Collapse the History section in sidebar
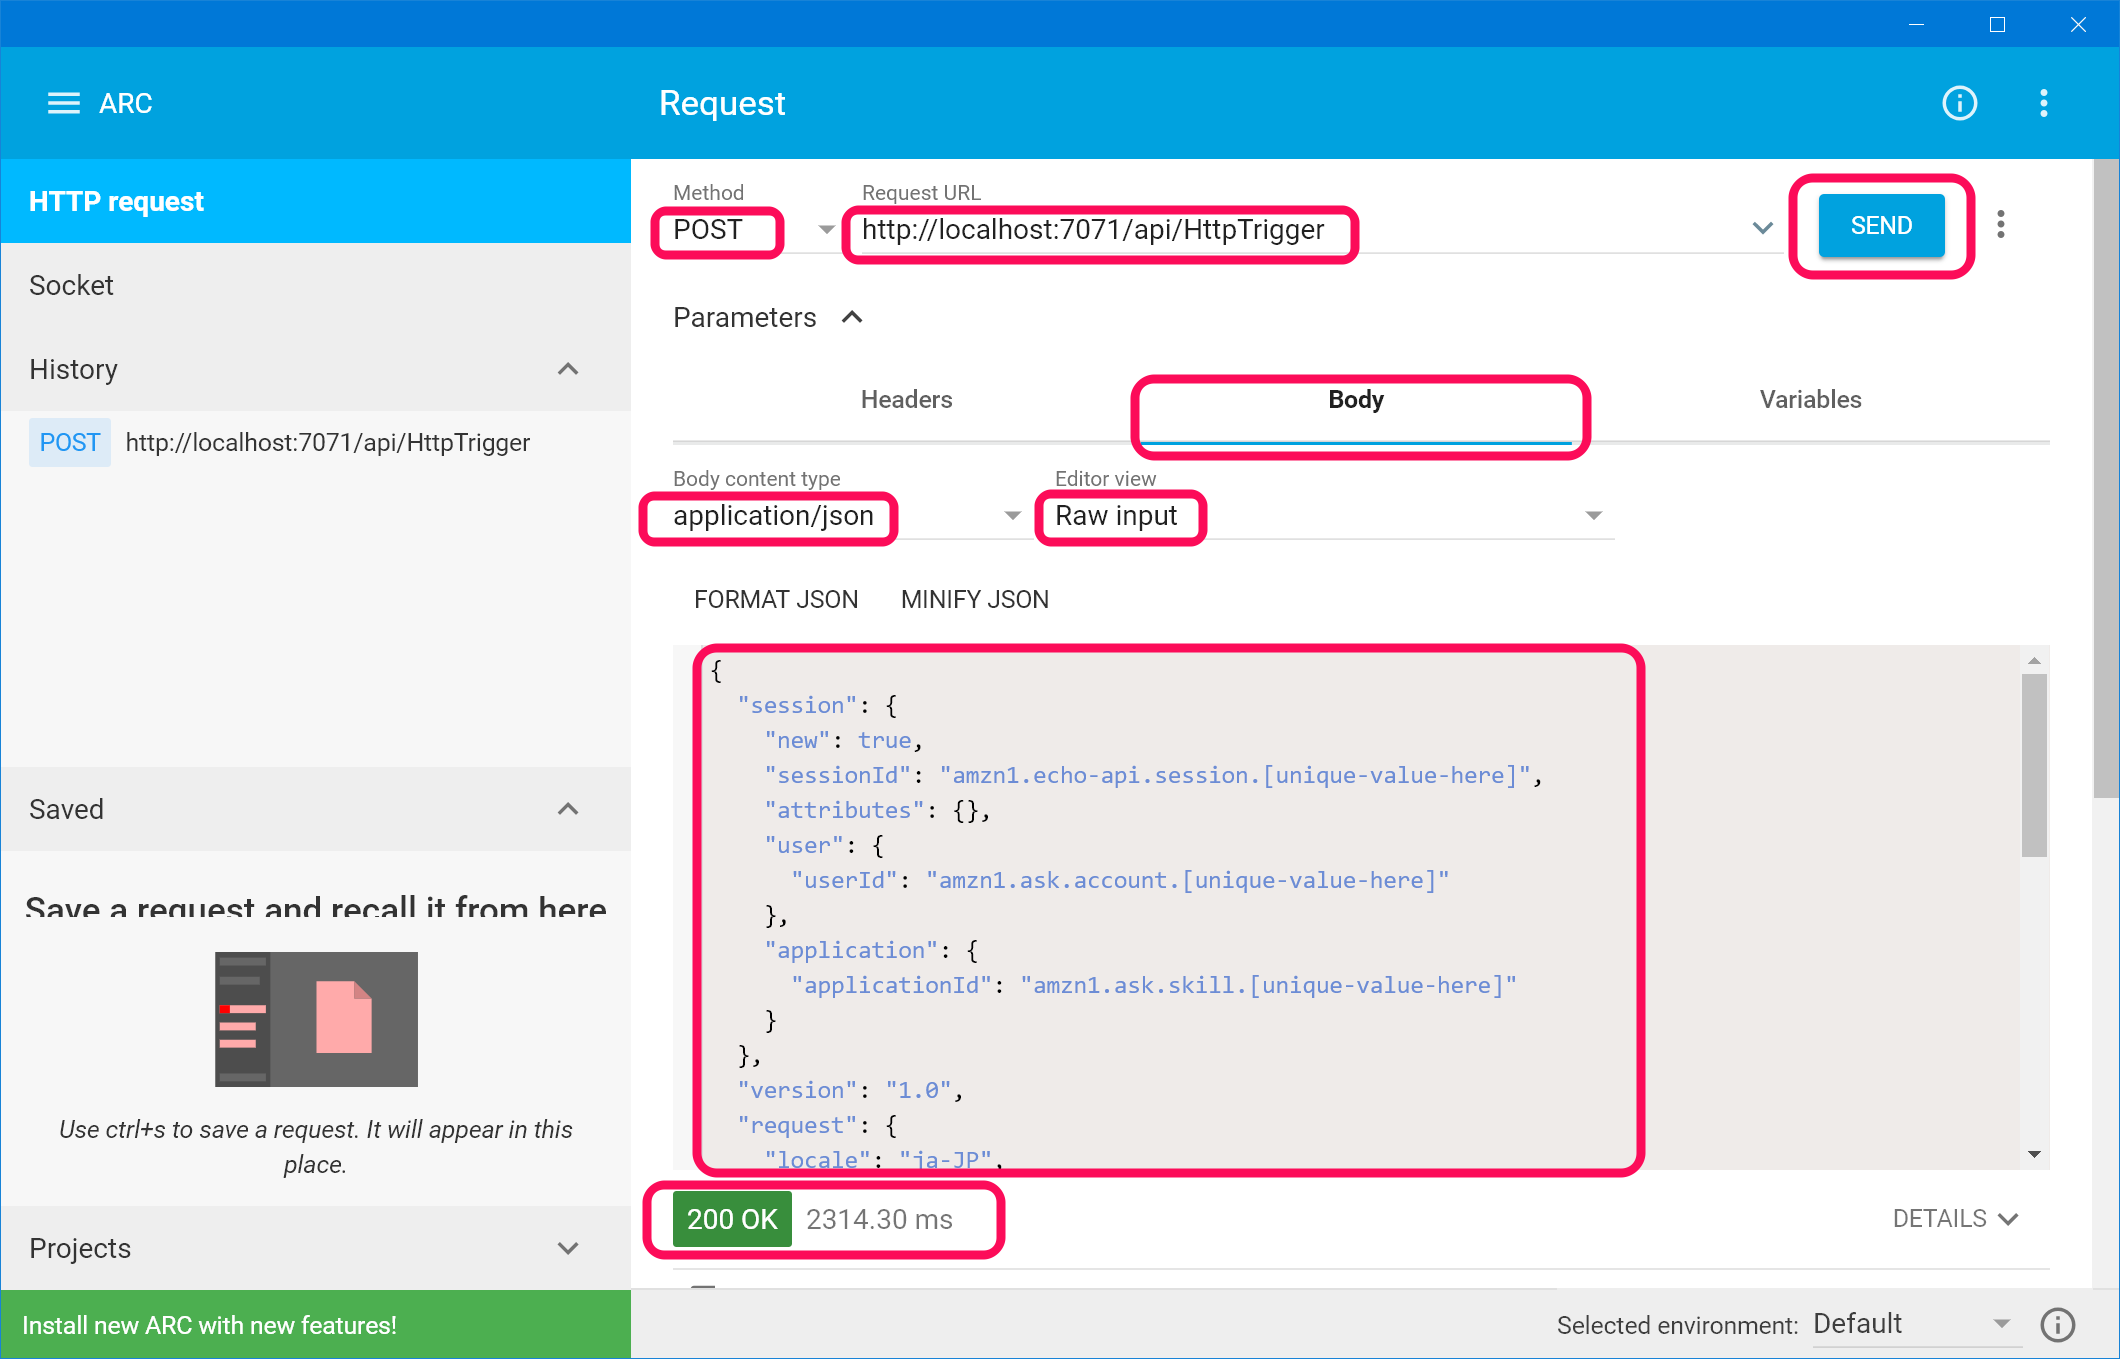2120x1359 pixels. click(x=568, y=369)
